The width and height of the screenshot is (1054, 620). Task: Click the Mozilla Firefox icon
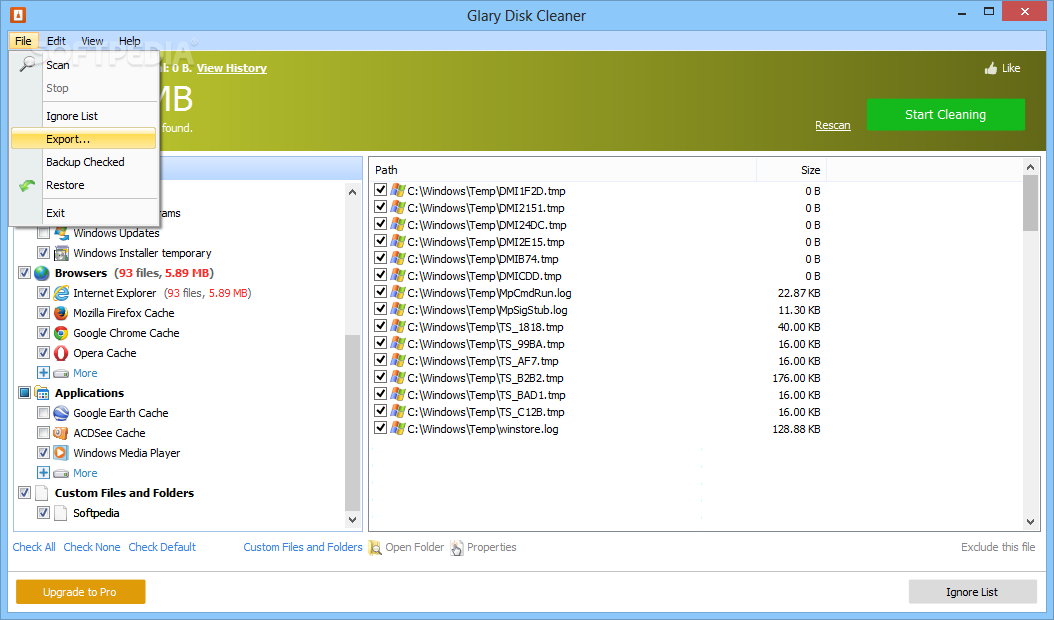click(61, 313)
